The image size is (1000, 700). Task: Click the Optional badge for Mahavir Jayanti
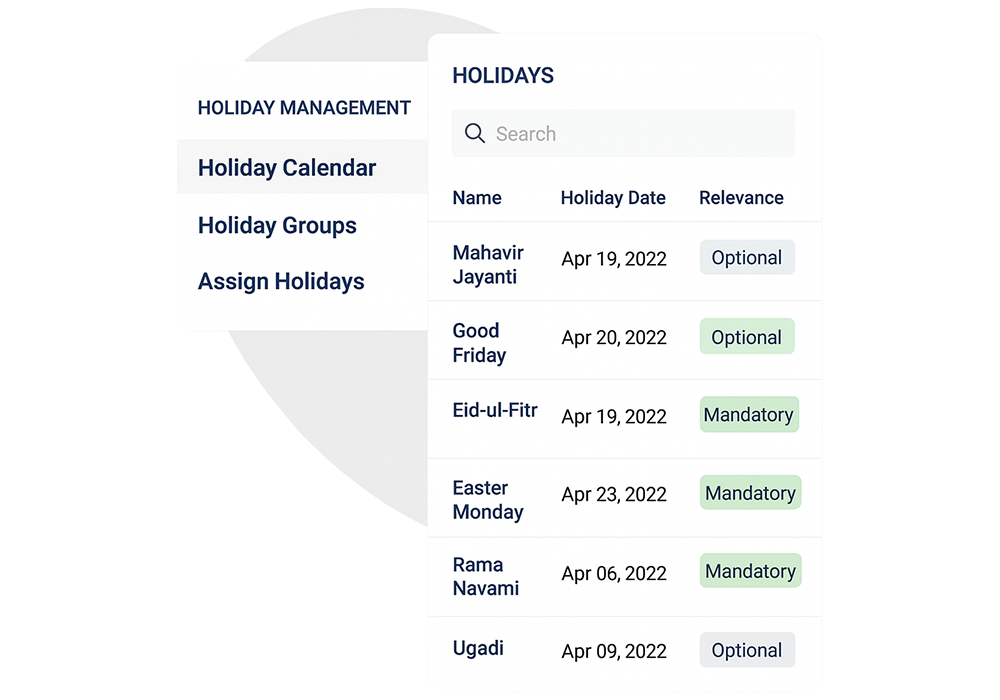coord(747,257)
